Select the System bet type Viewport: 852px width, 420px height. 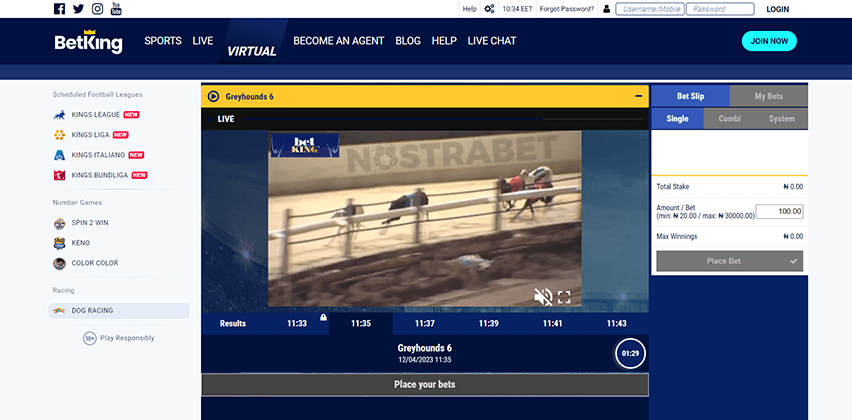coord(782,118)
